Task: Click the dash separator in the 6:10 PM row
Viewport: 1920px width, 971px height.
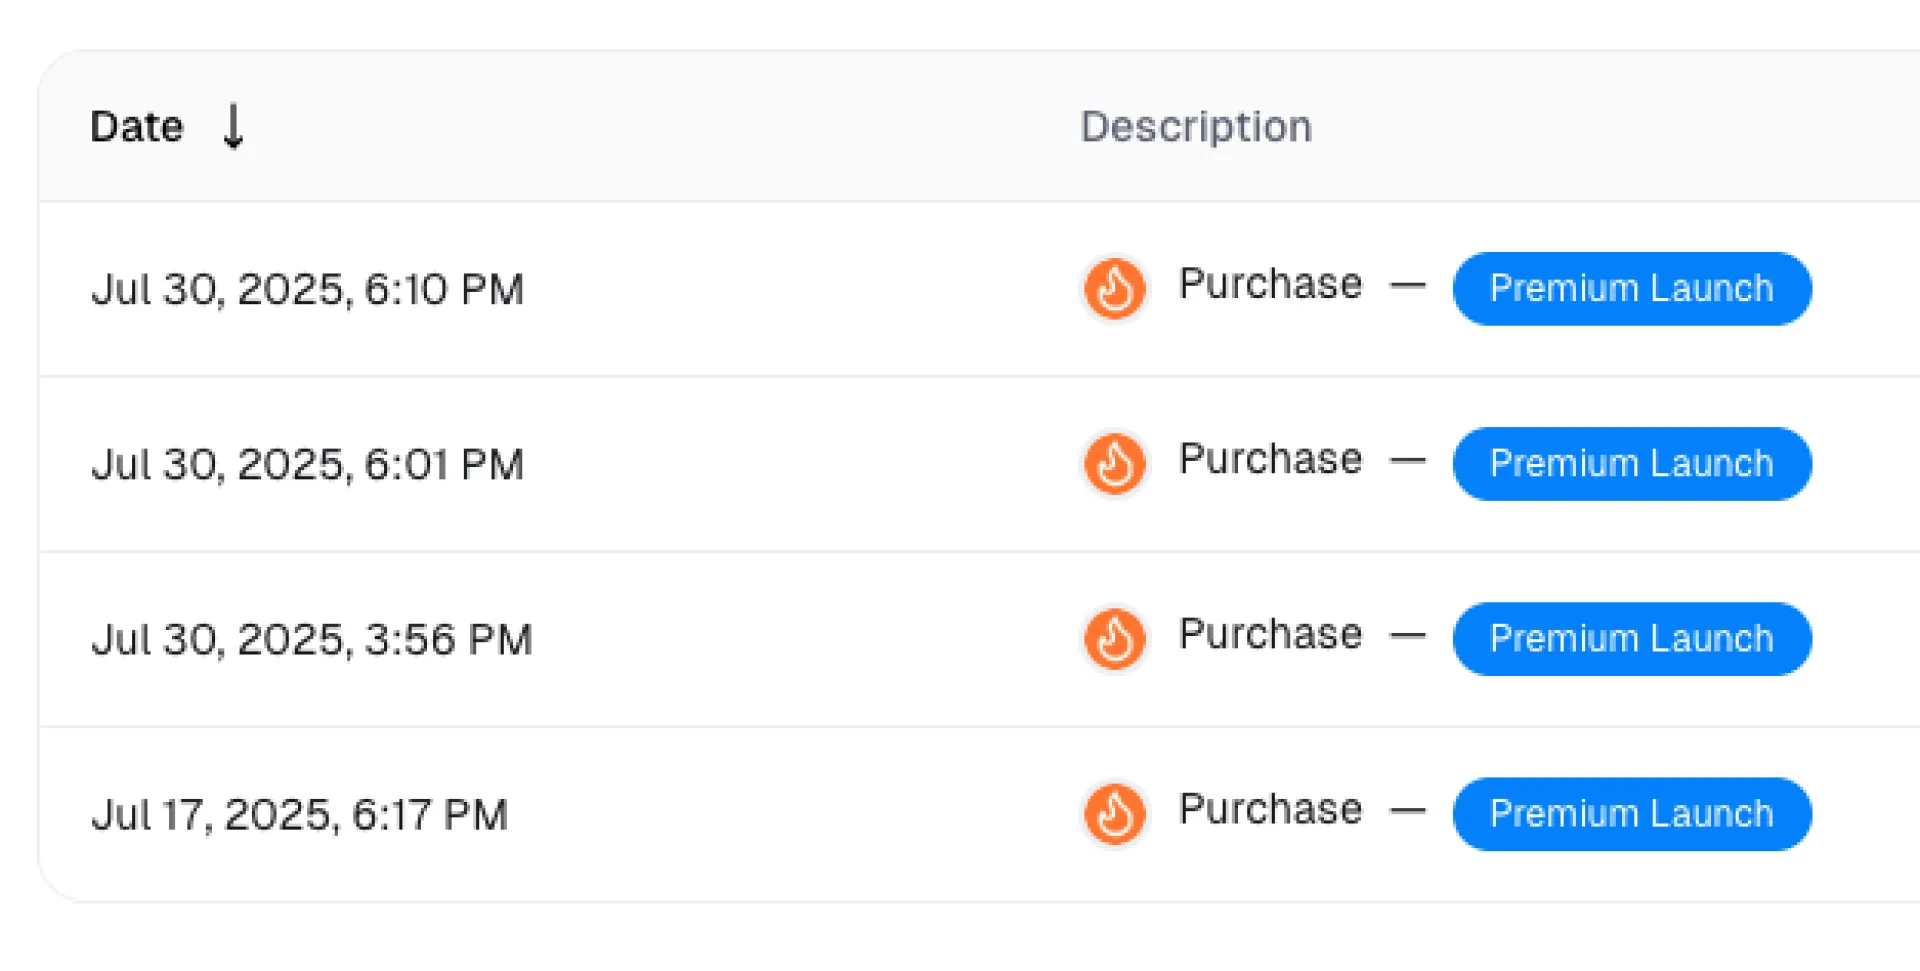Action: [1408, 286]
